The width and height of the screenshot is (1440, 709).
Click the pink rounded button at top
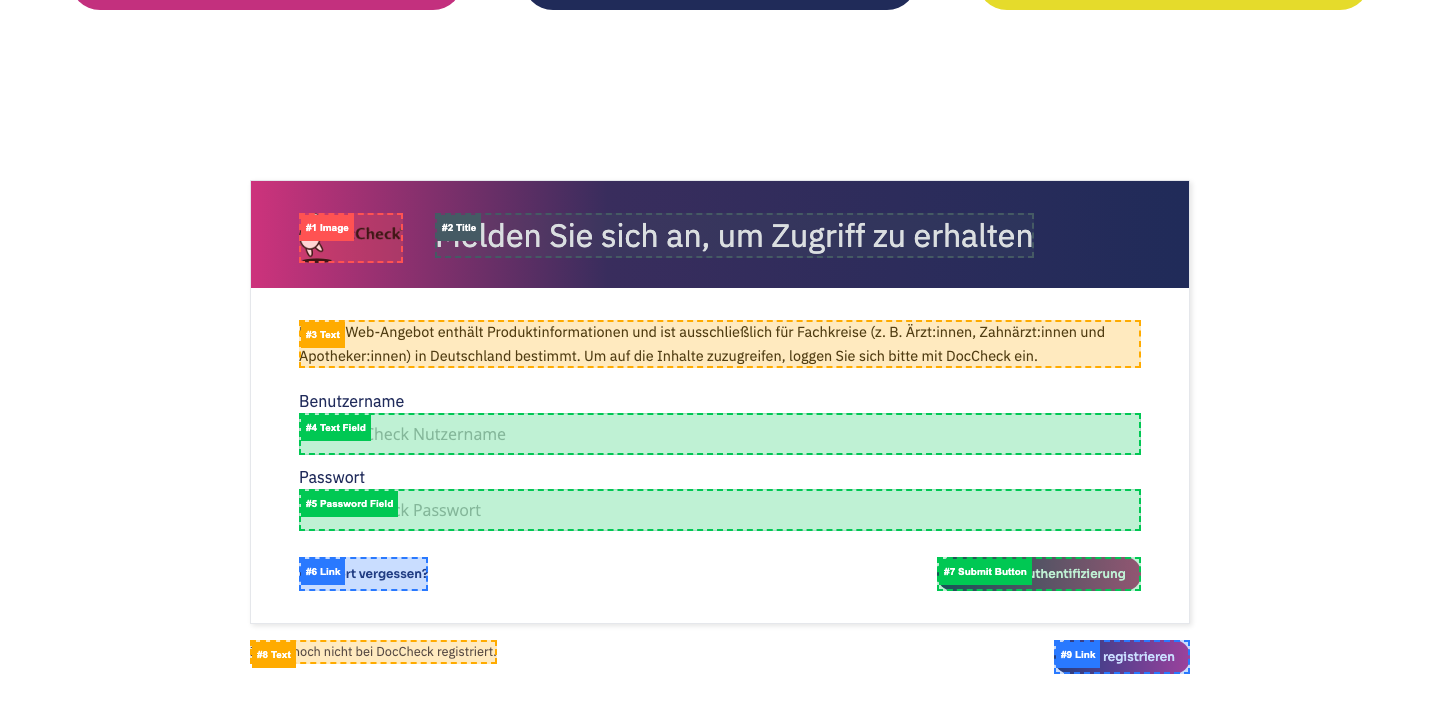coord(266,3)
